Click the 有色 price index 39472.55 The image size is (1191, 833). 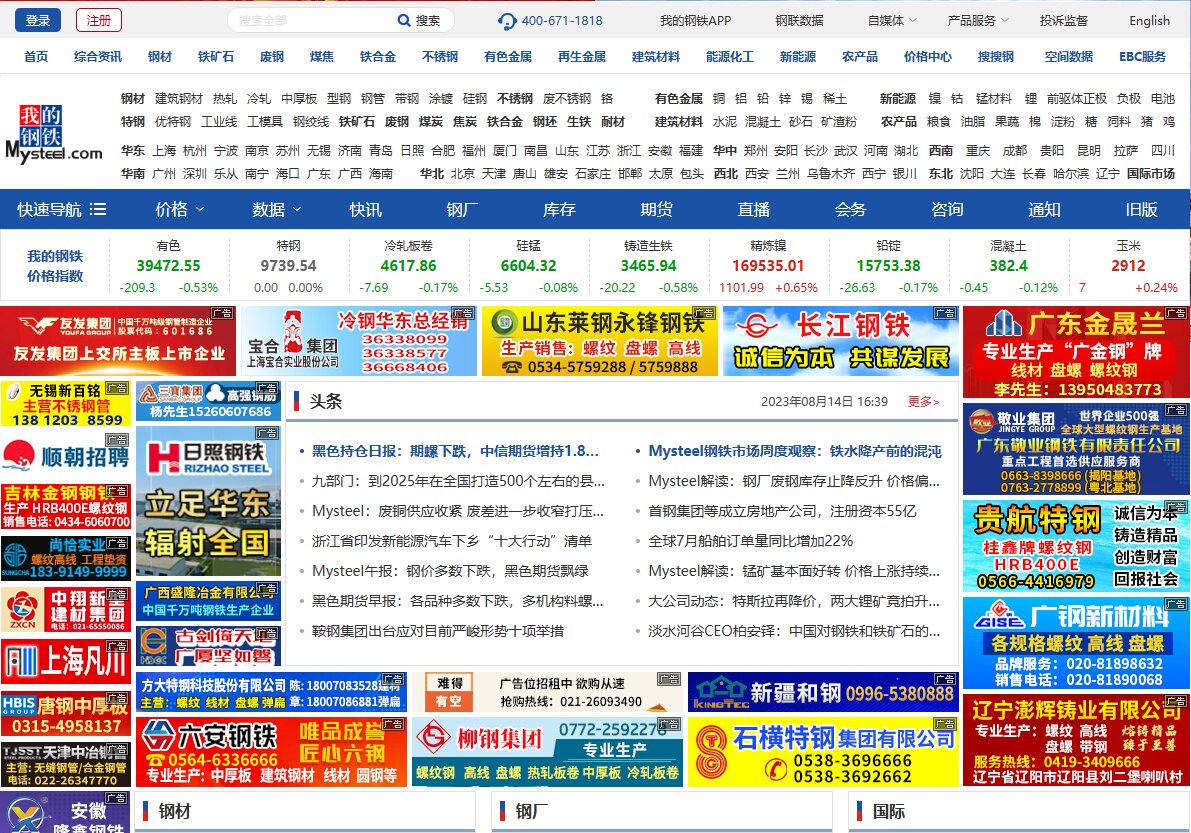tap(169, 266)
